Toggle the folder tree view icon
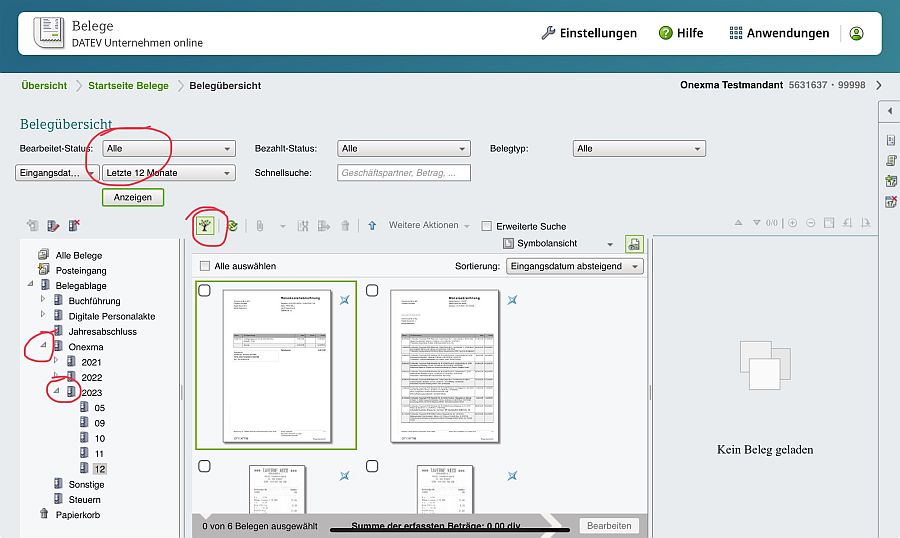 coord(205,225)
